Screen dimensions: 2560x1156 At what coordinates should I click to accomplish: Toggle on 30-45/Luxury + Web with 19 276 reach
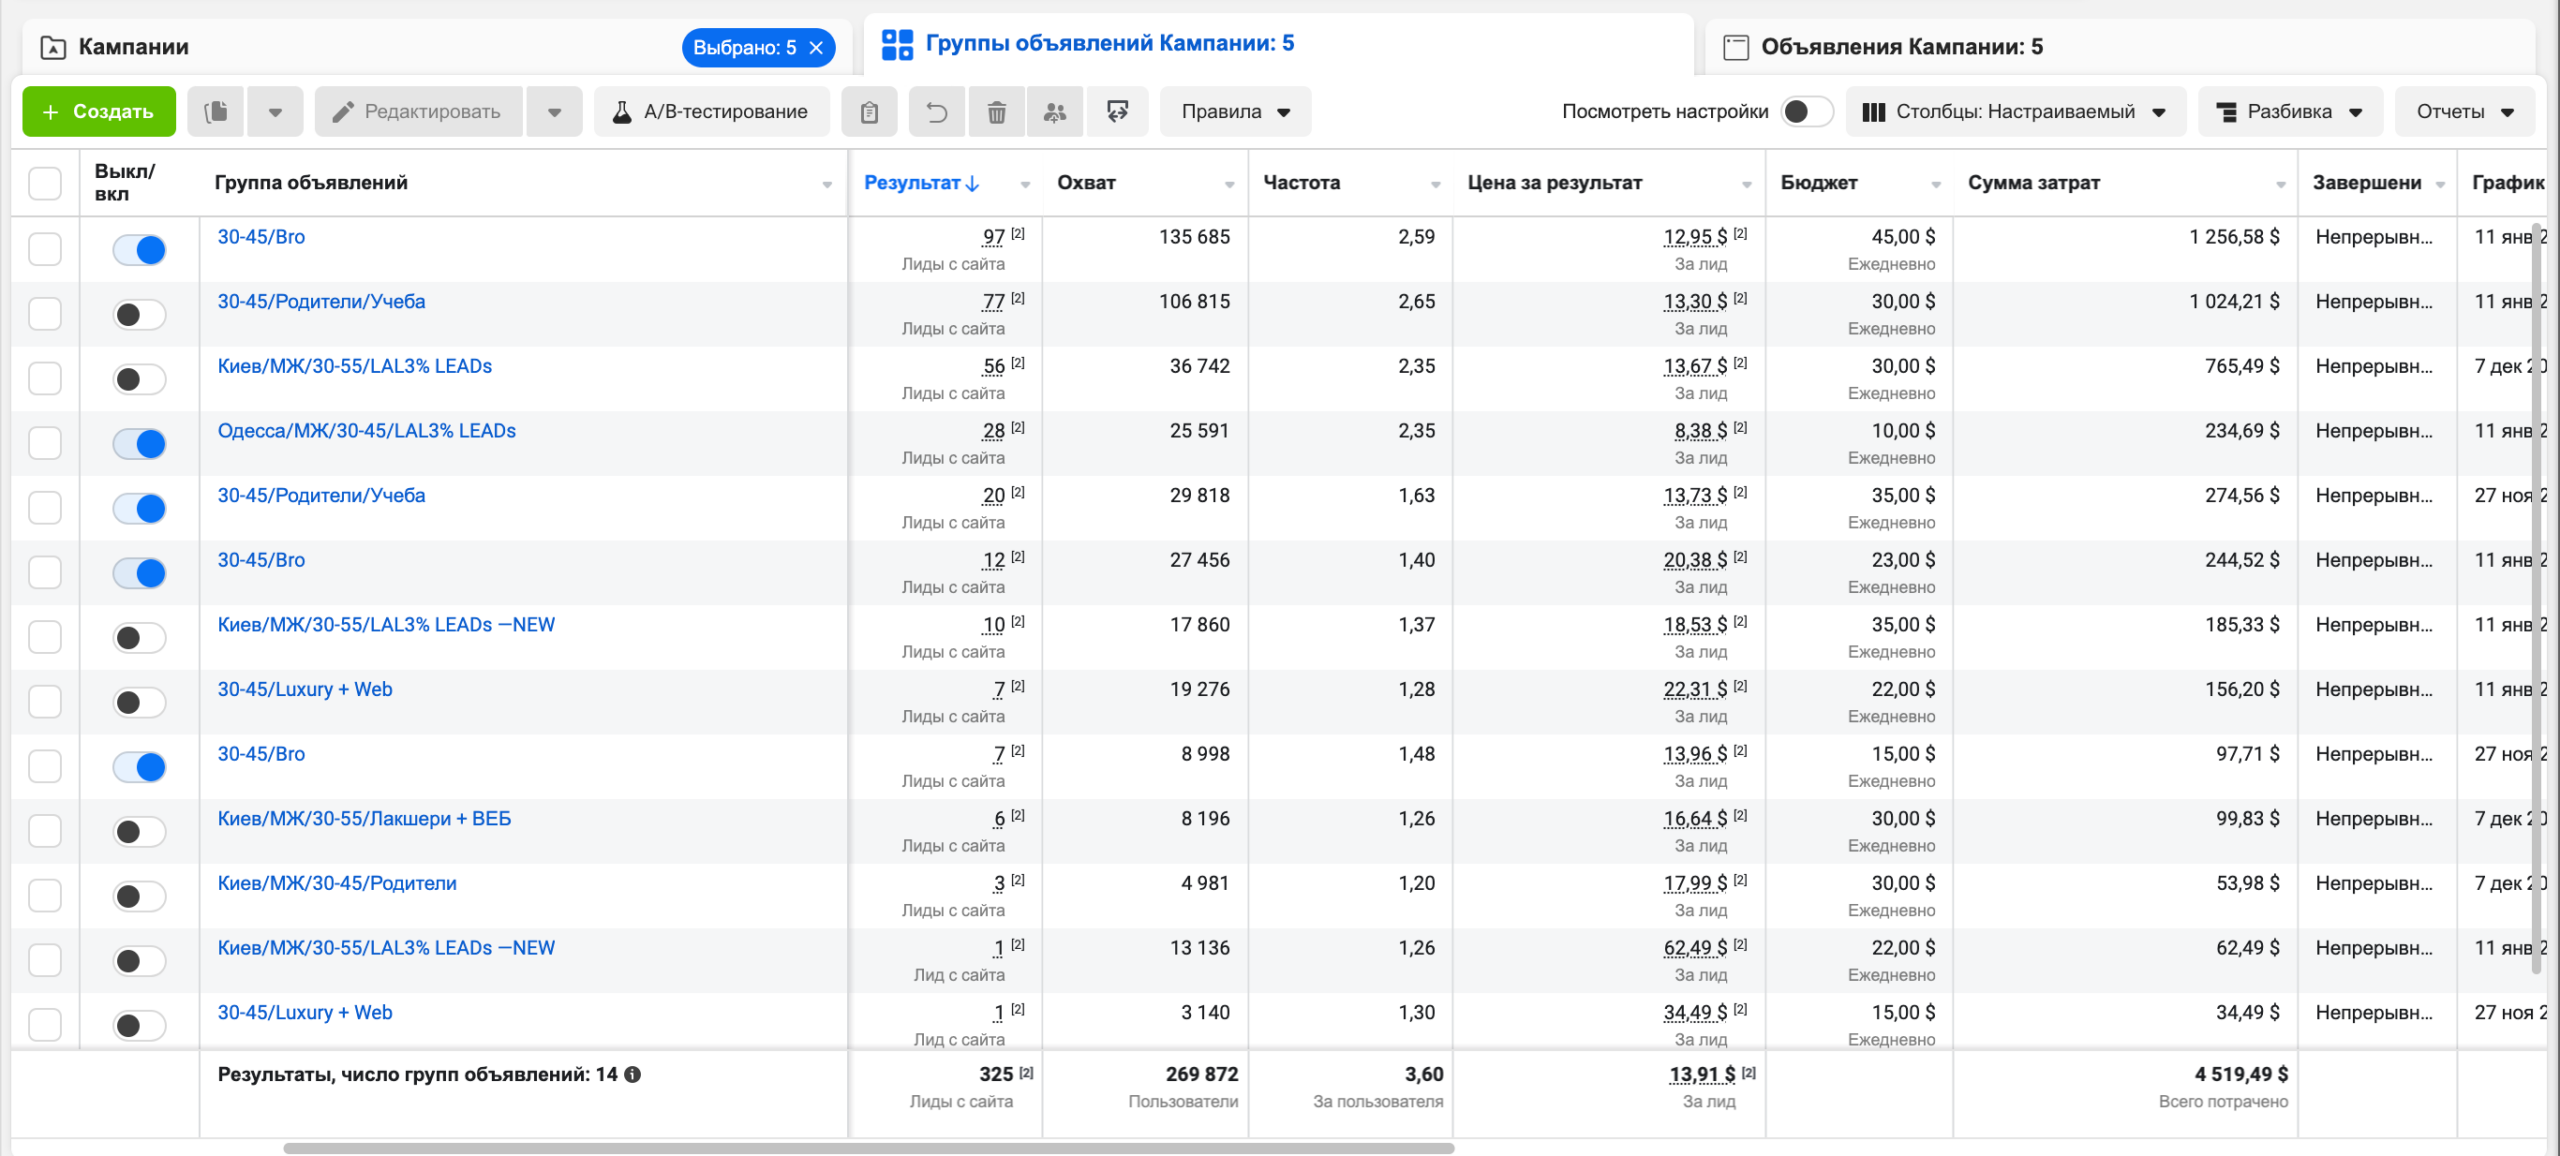[139, 702]
